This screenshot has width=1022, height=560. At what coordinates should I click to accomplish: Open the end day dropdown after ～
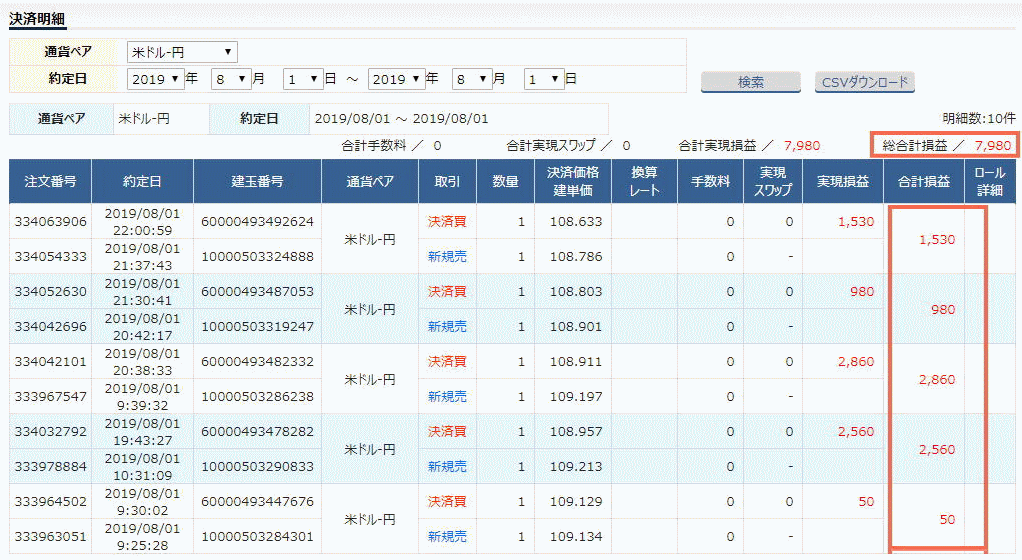(x=543, y=78)
